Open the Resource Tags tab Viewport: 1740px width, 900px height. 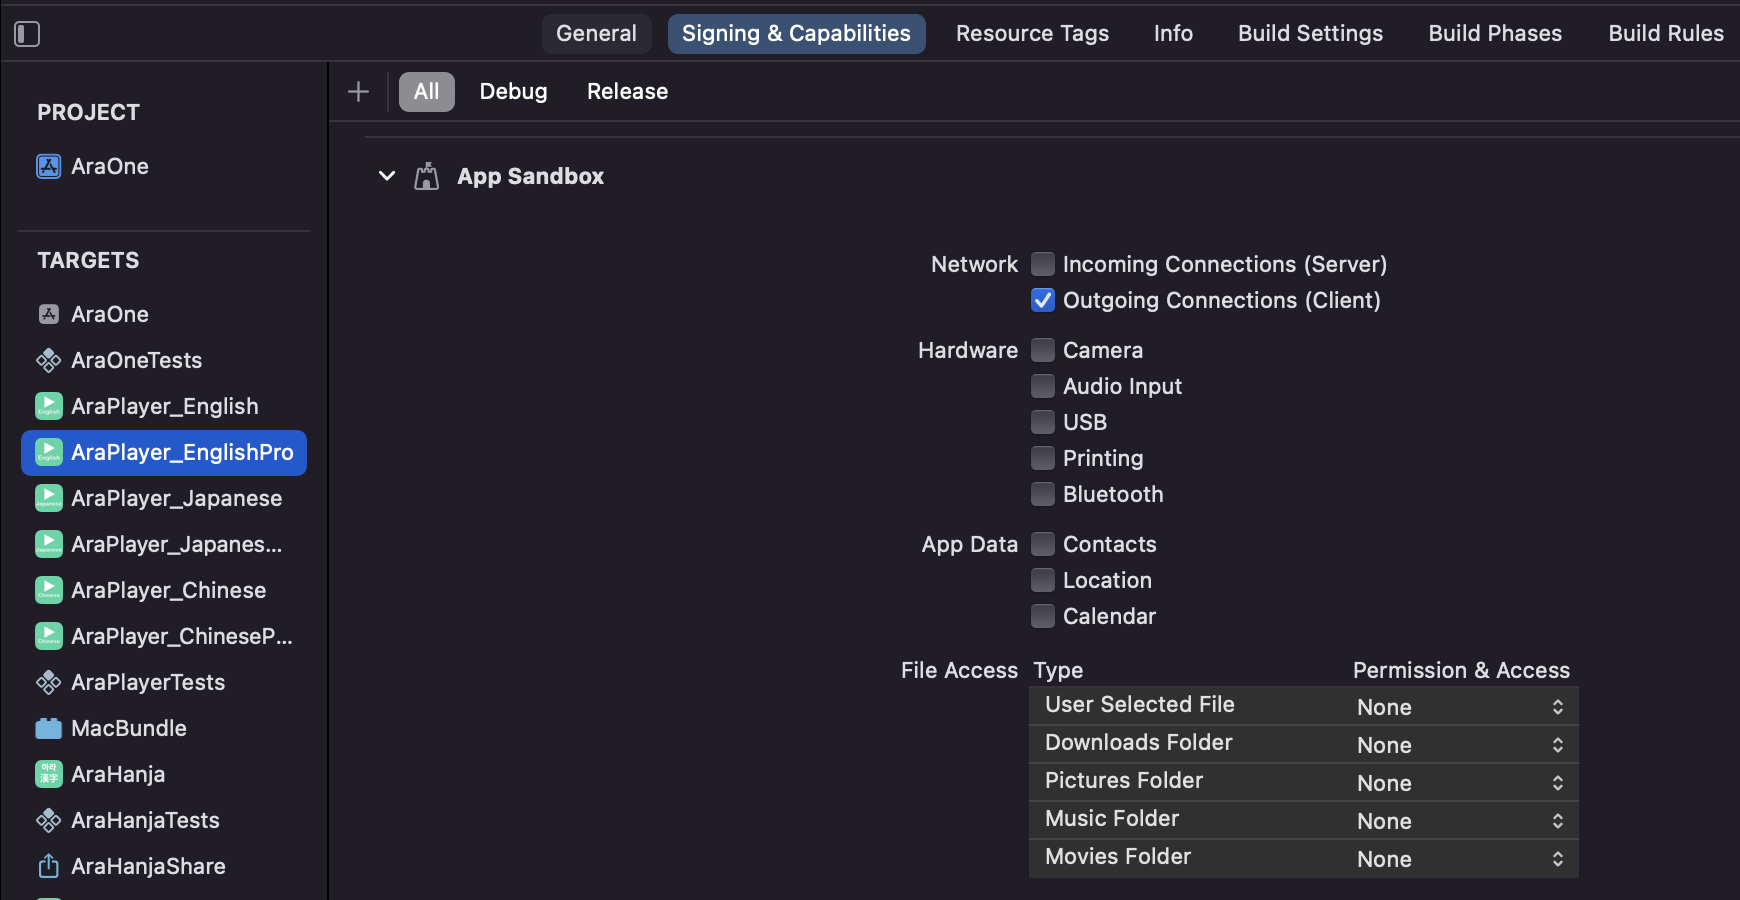pos(1032,34)
